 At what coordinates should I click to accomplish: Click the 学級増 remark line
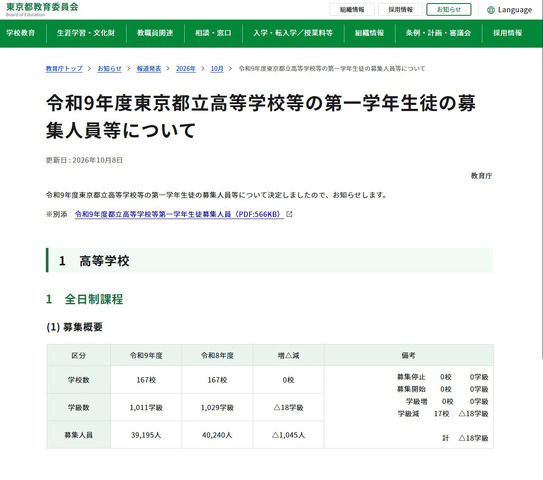447,401
